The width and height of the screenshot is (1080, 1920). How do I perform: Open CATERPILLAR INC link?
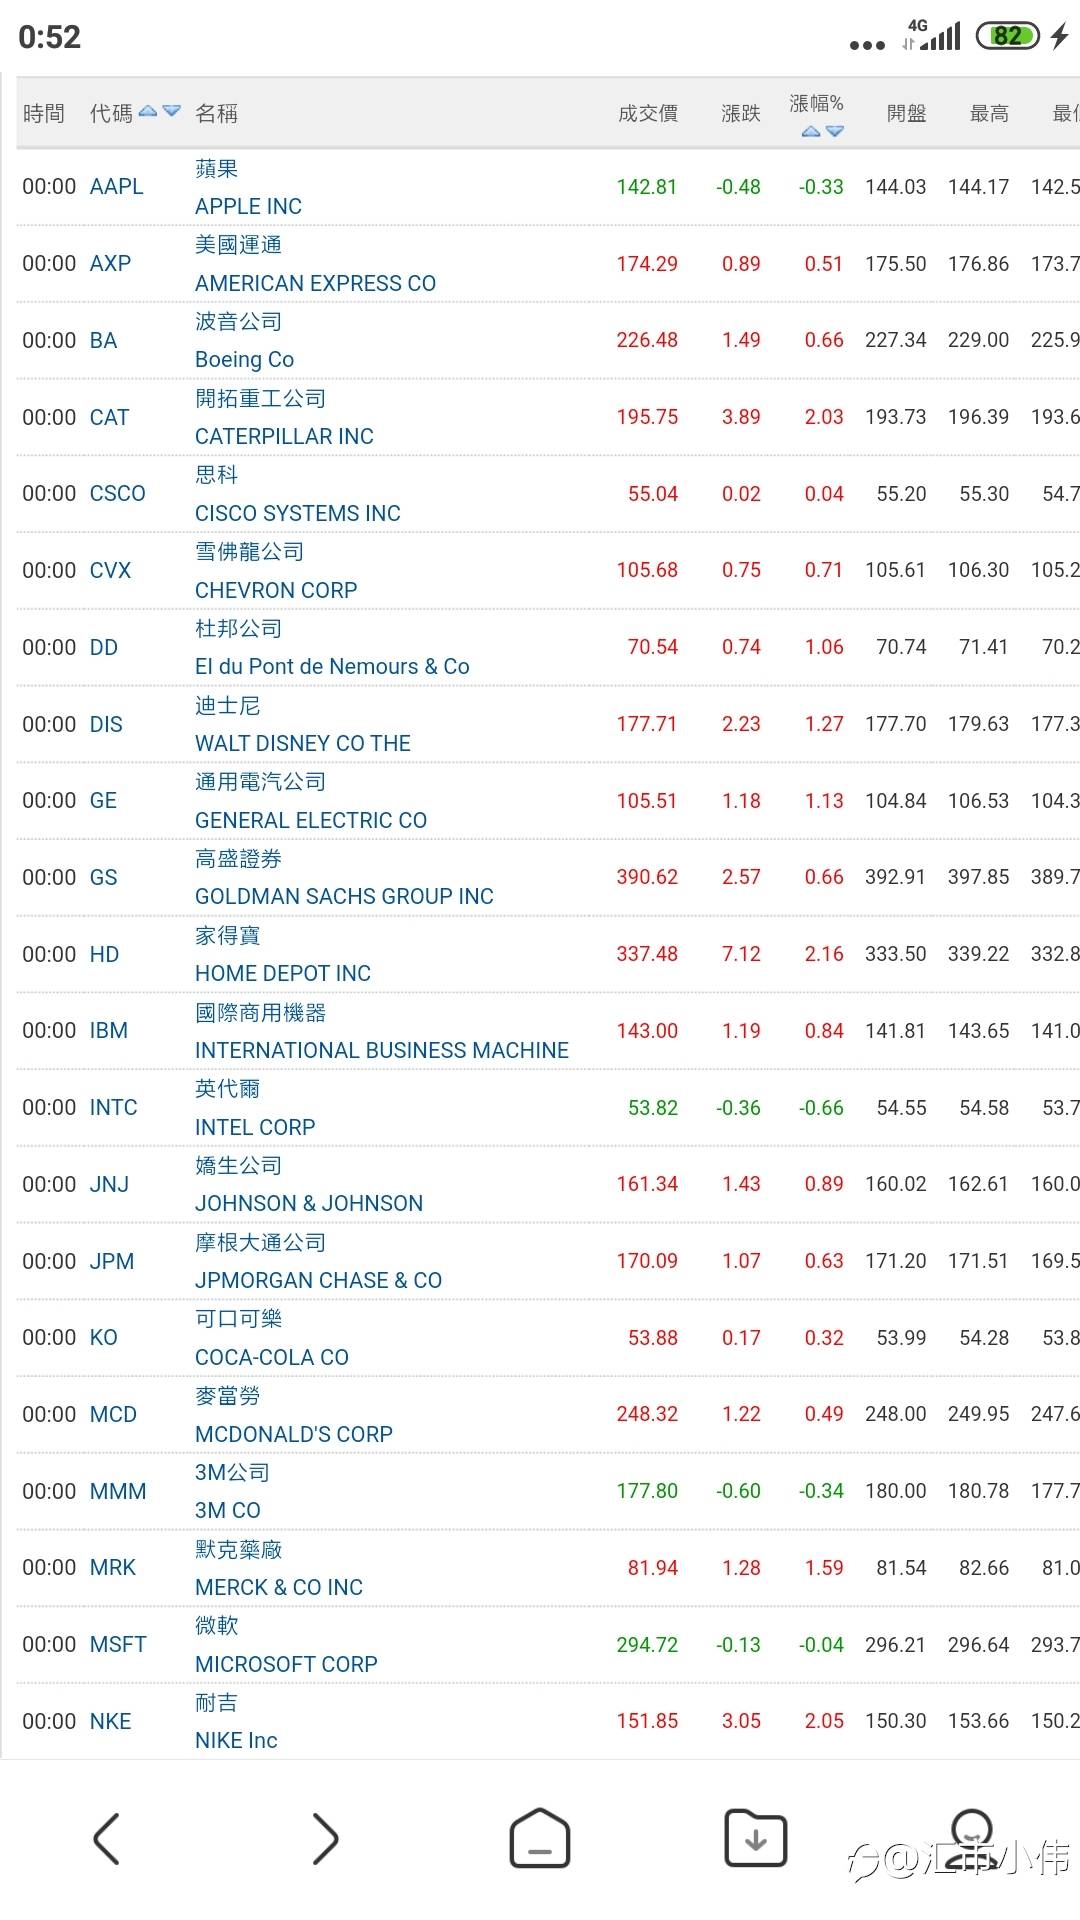[x=284, y=437]
